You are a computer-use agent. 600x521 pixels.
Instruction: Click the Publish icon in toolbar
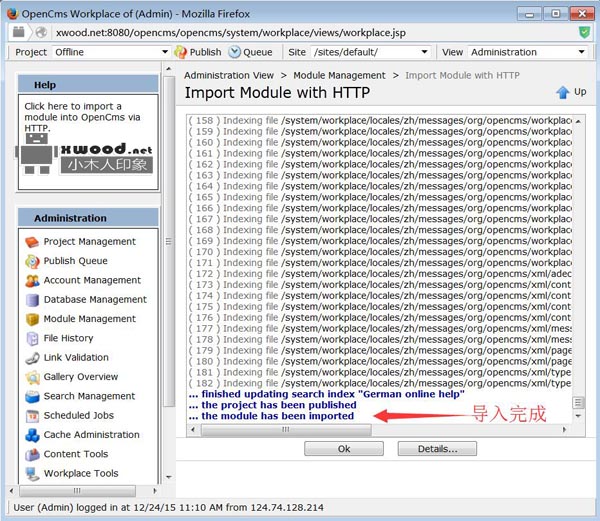pyautogui.click(x=180, y=52)
